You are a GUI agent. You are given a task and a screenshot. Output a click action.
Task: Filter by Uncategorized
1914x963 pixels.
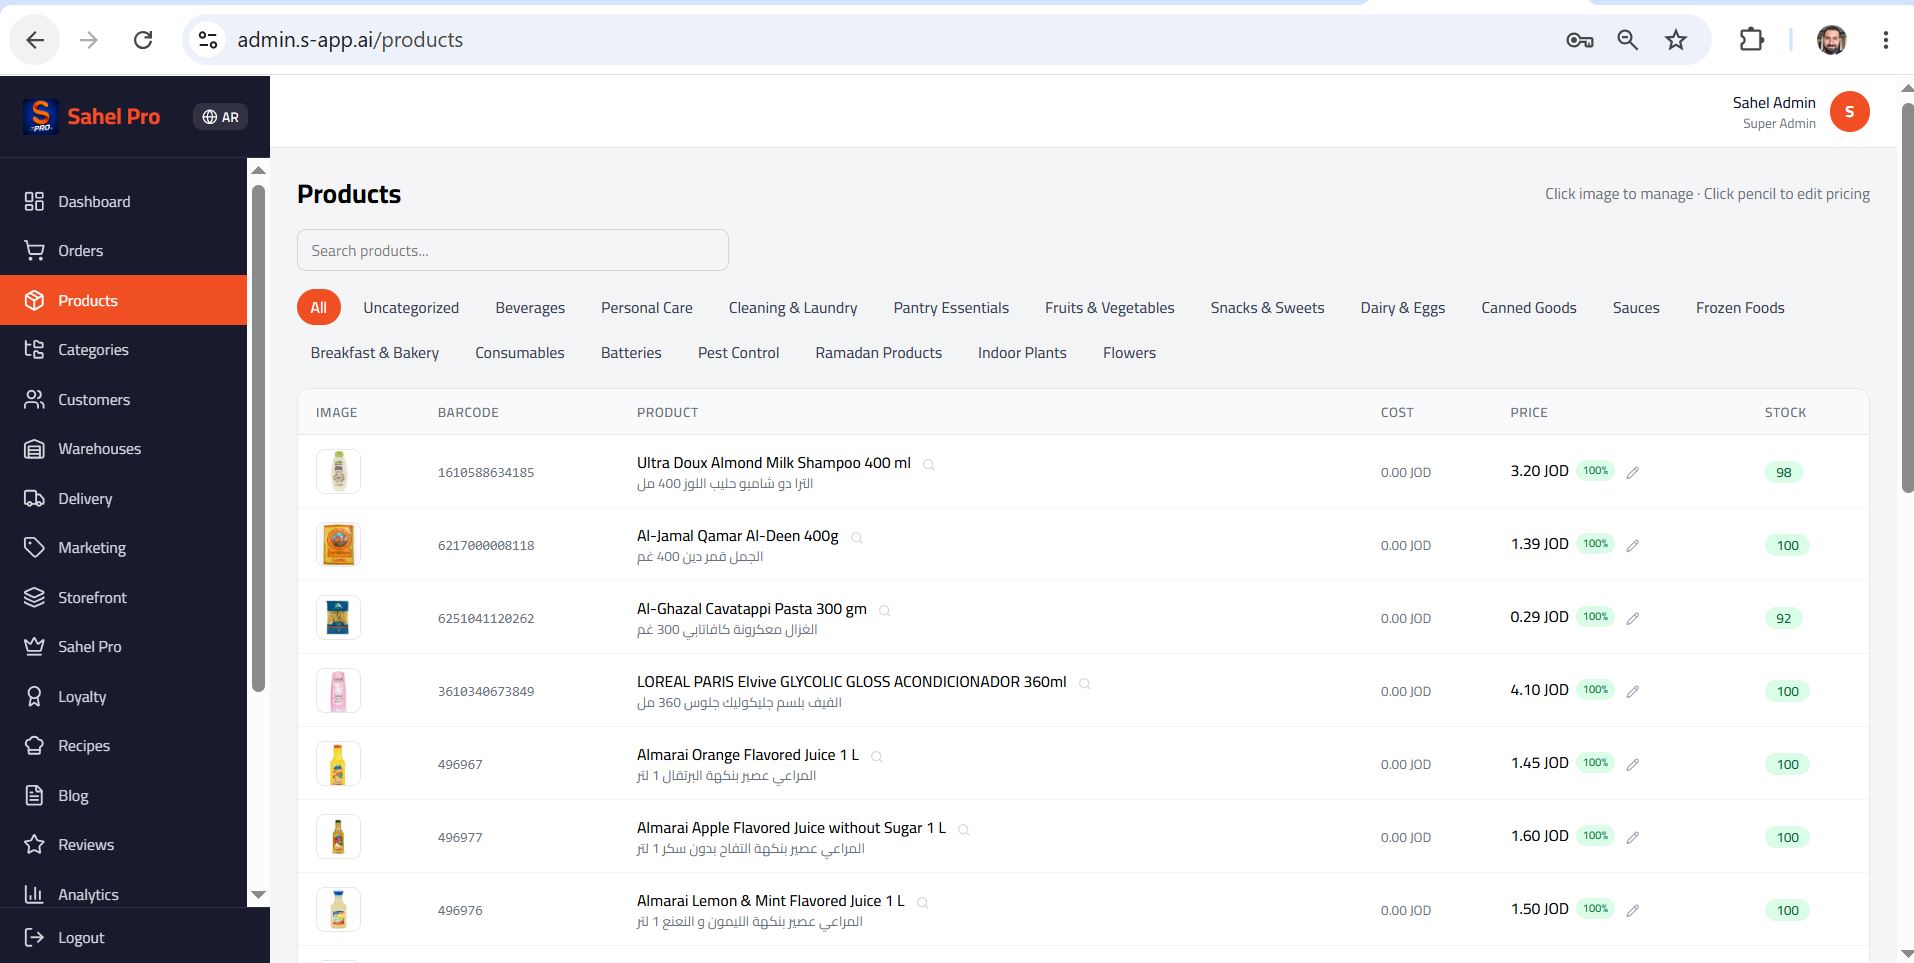pos(411,308)
